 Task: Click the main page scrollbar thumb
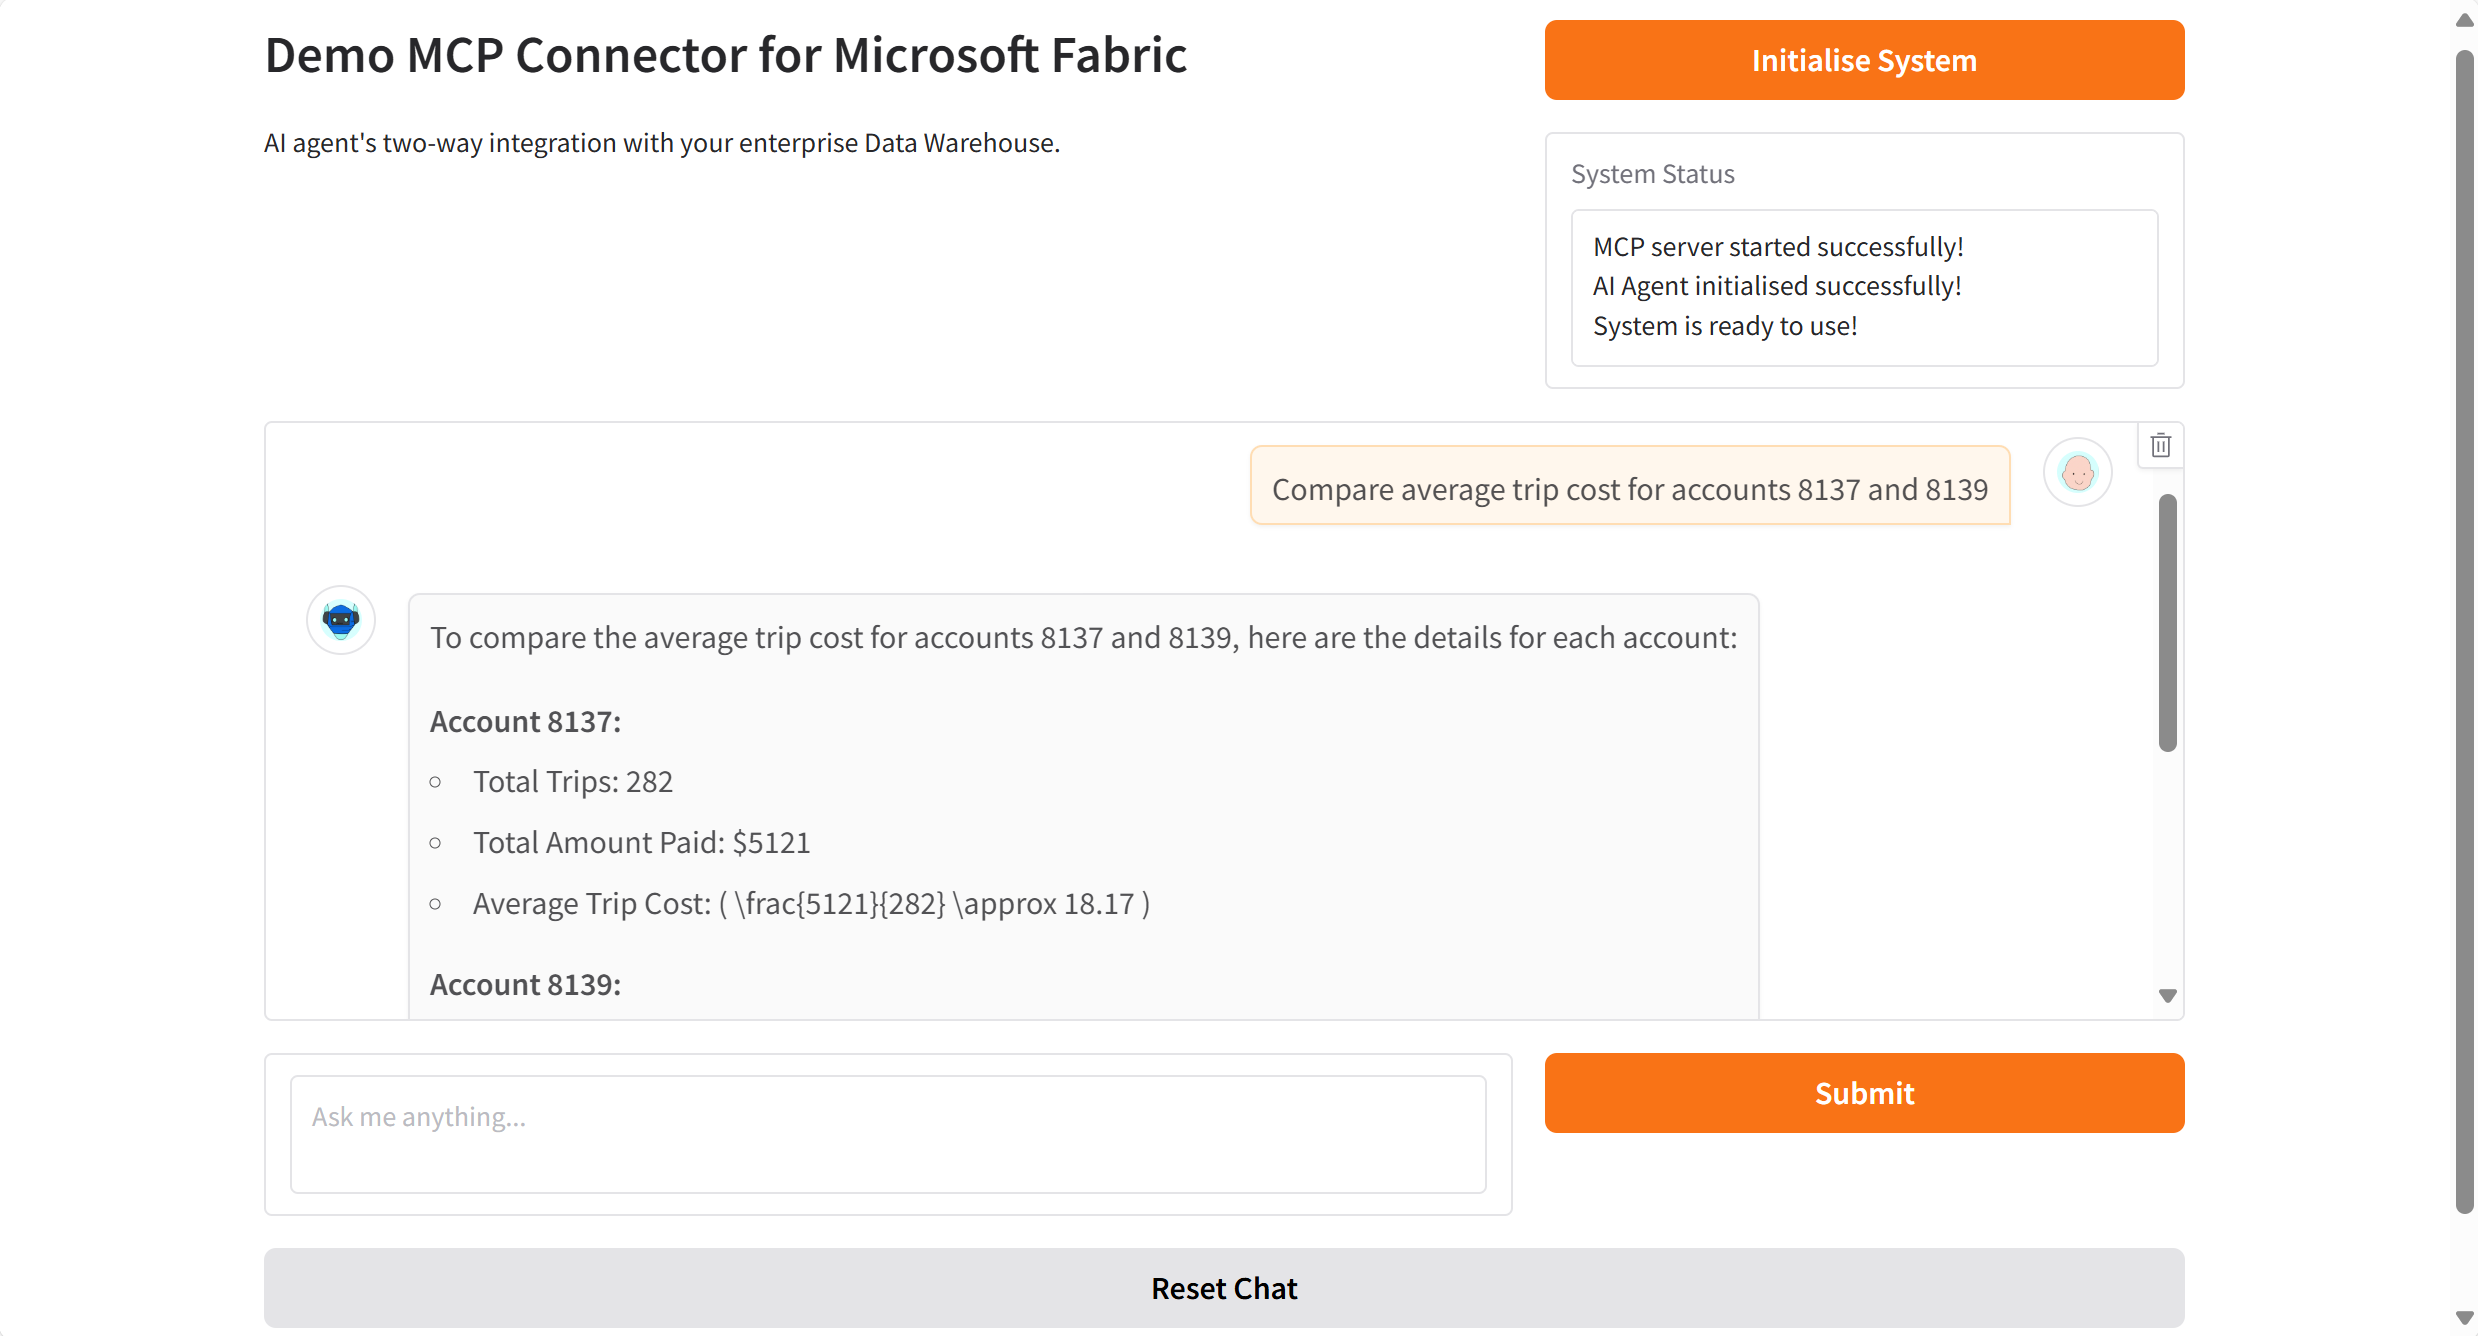[2464, 630]
